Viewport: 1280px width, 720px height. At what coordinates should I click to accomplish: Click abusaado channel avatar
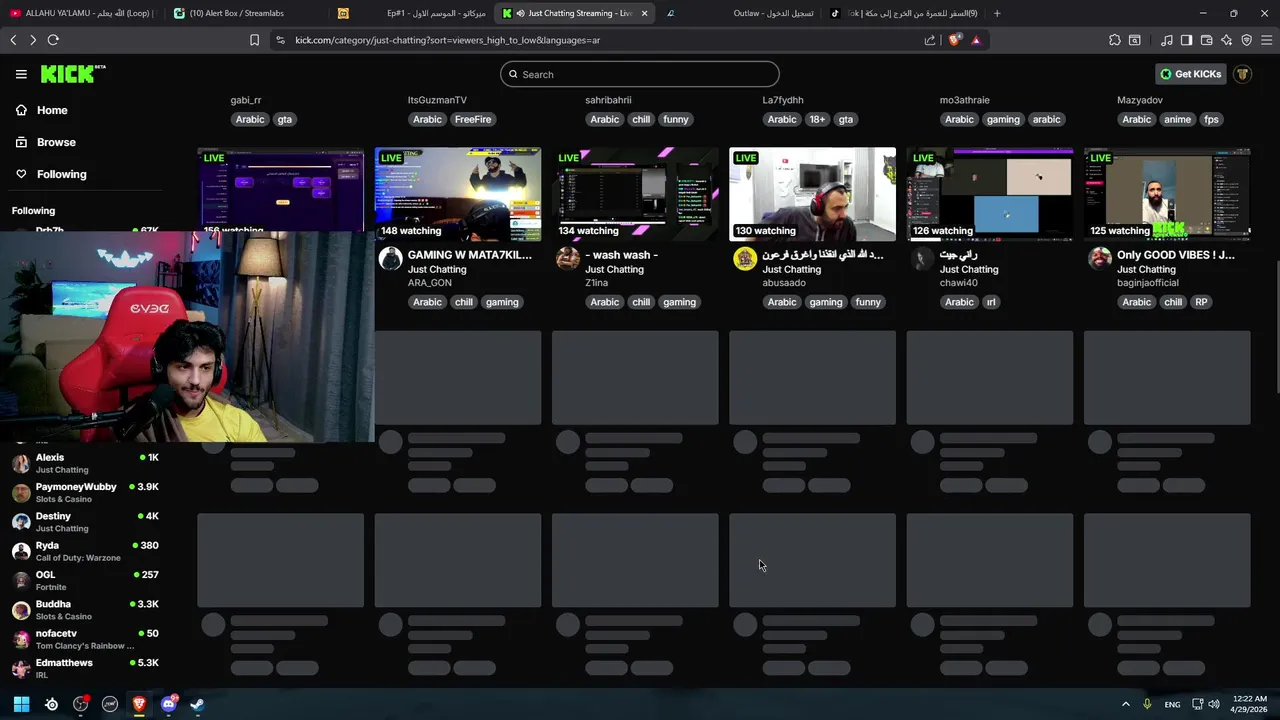click(x=745, y=259)
